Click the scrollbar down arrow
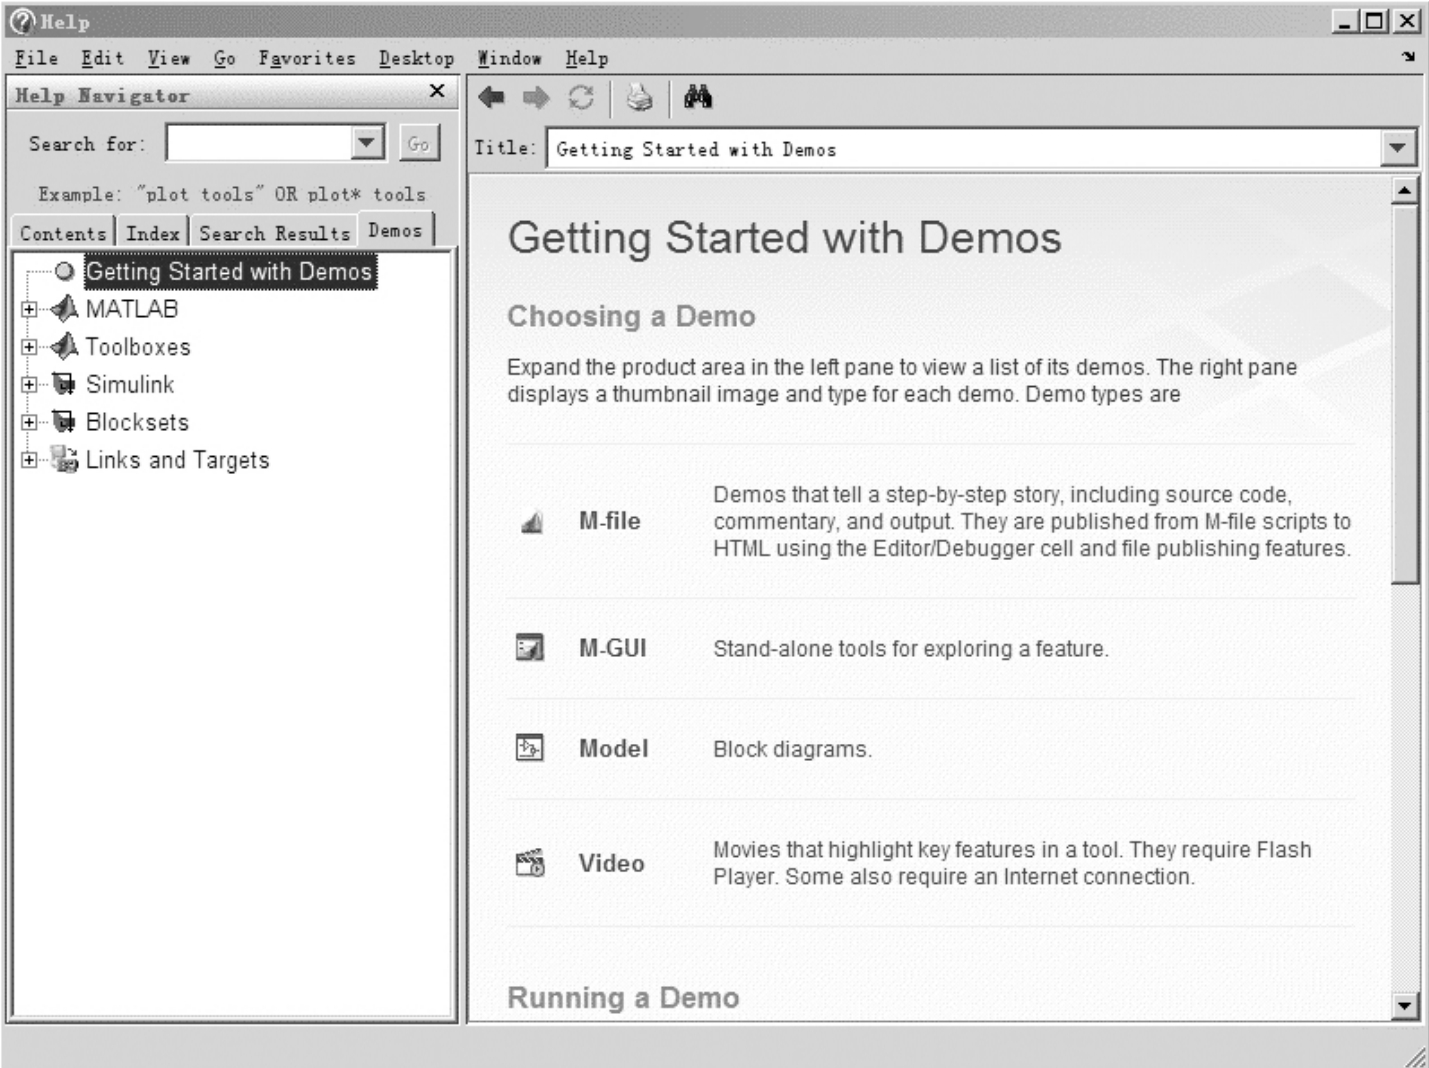Image resolution: width=1429 pixels, height=1068 pixels. click(1405, 1005)
